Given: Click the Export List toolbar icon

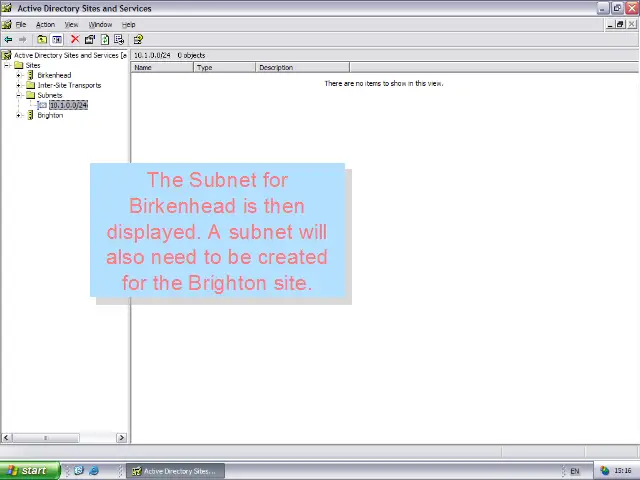Looking at the screenshot, I should (119, 39).
